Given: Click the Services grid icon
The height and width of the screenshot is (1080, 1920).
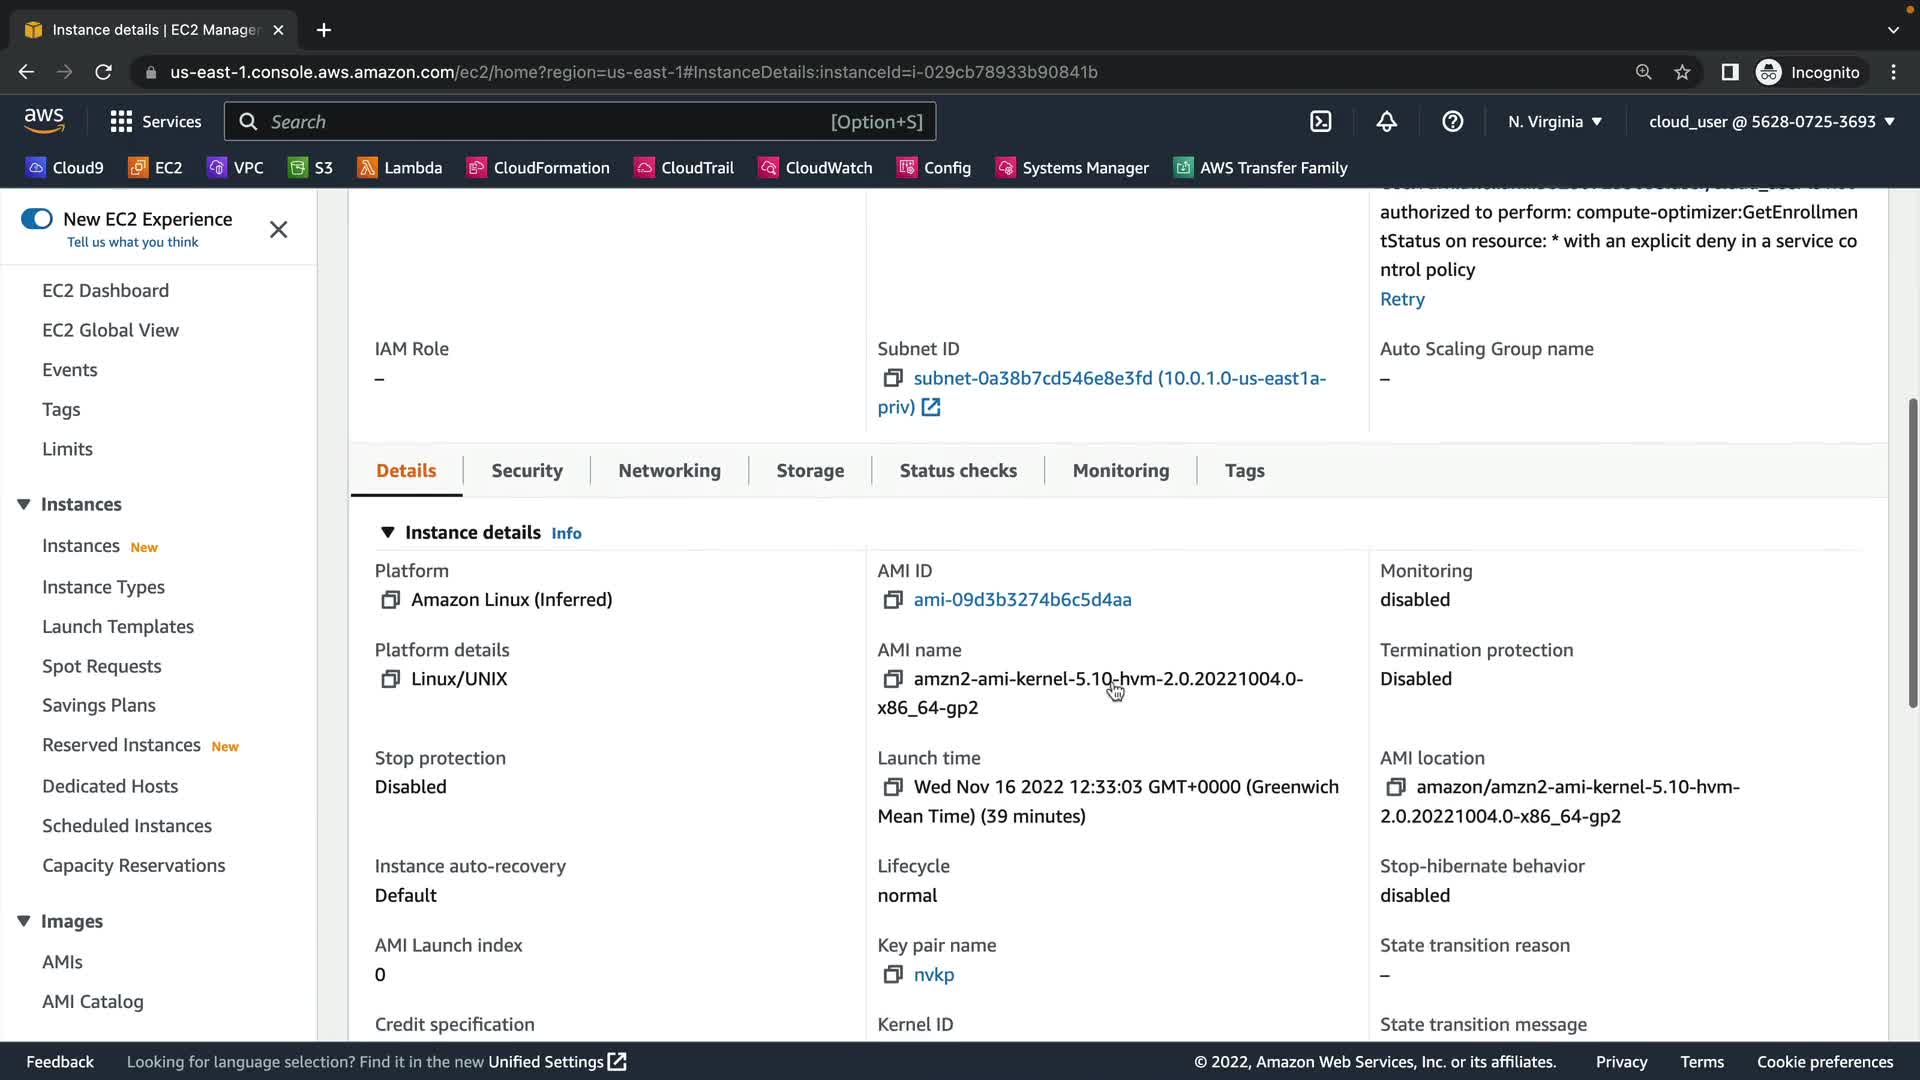Looking at the screenshot, I should pyautogui.click(x=121, y=122).
